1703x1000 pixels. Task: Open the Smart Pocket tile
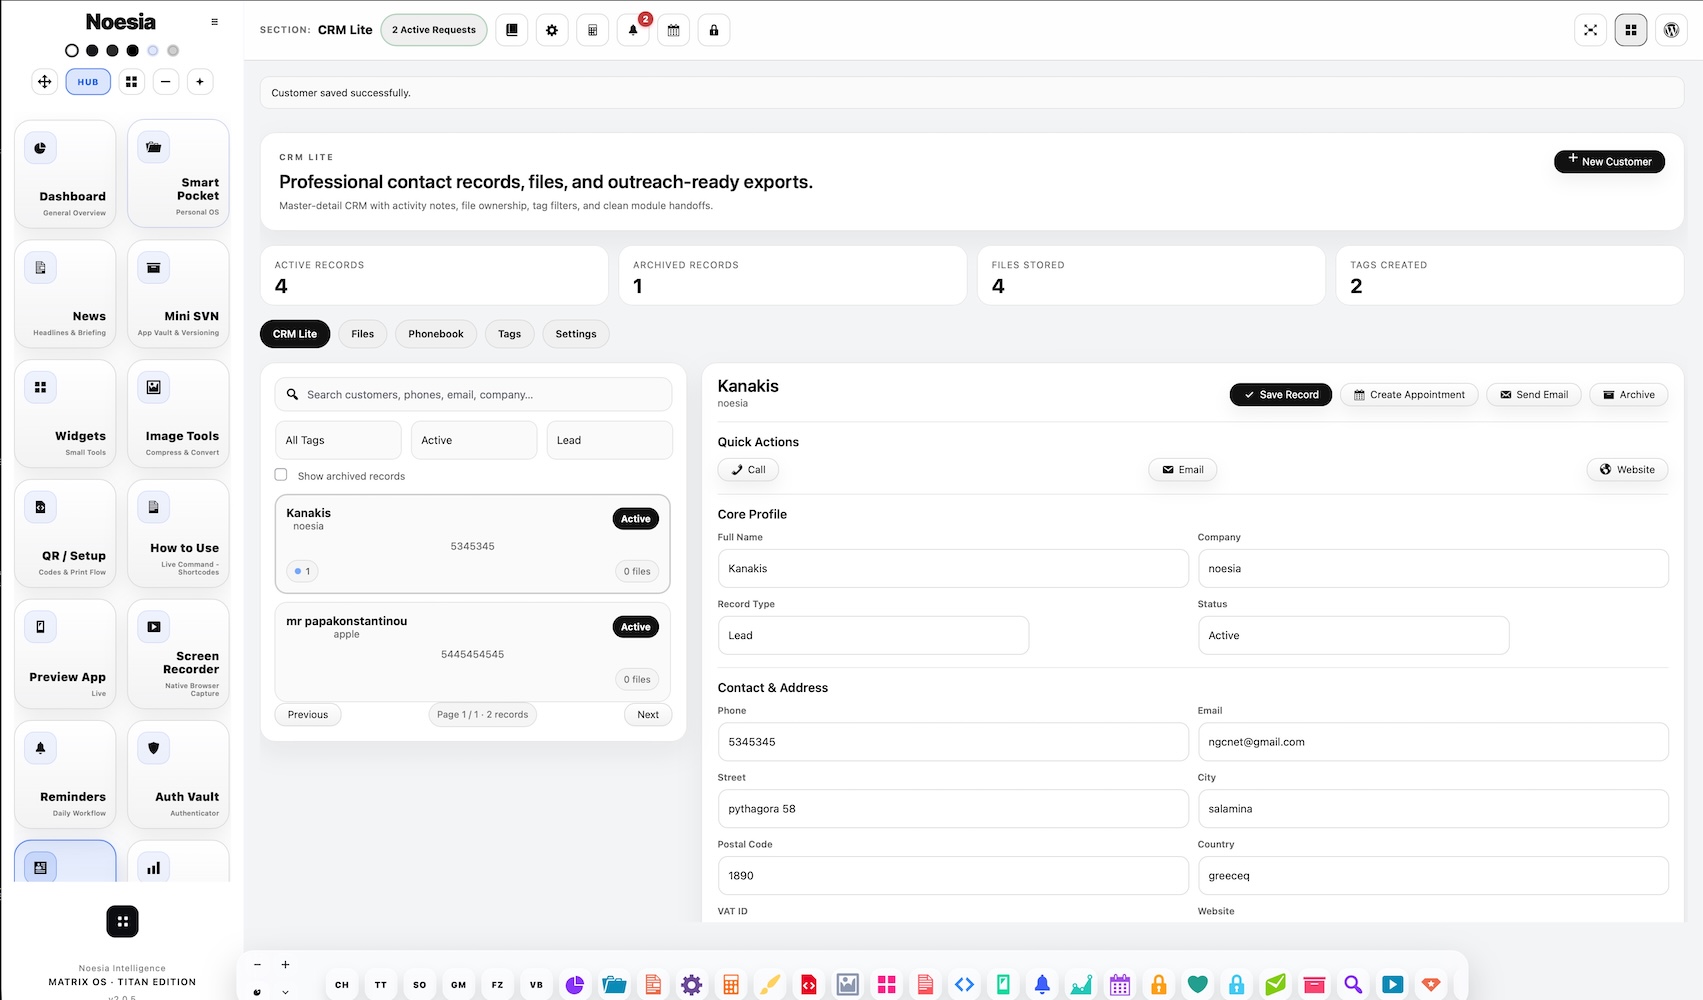pyautogui.click(x=178, y=174)
